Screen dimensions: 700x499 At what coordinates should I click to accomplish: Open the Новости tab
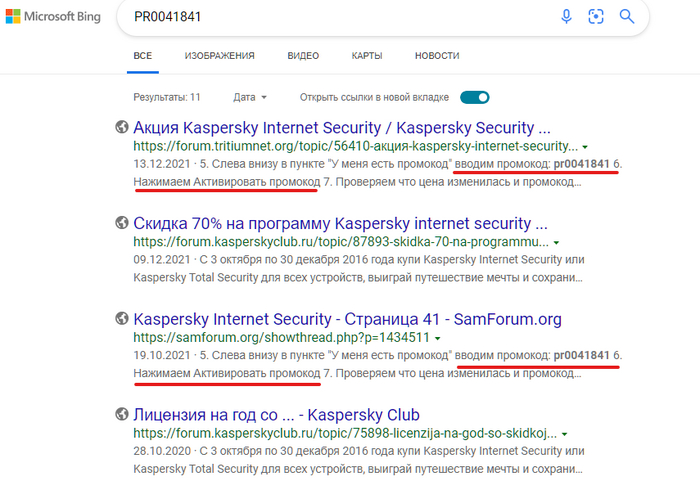coord(437,56)
